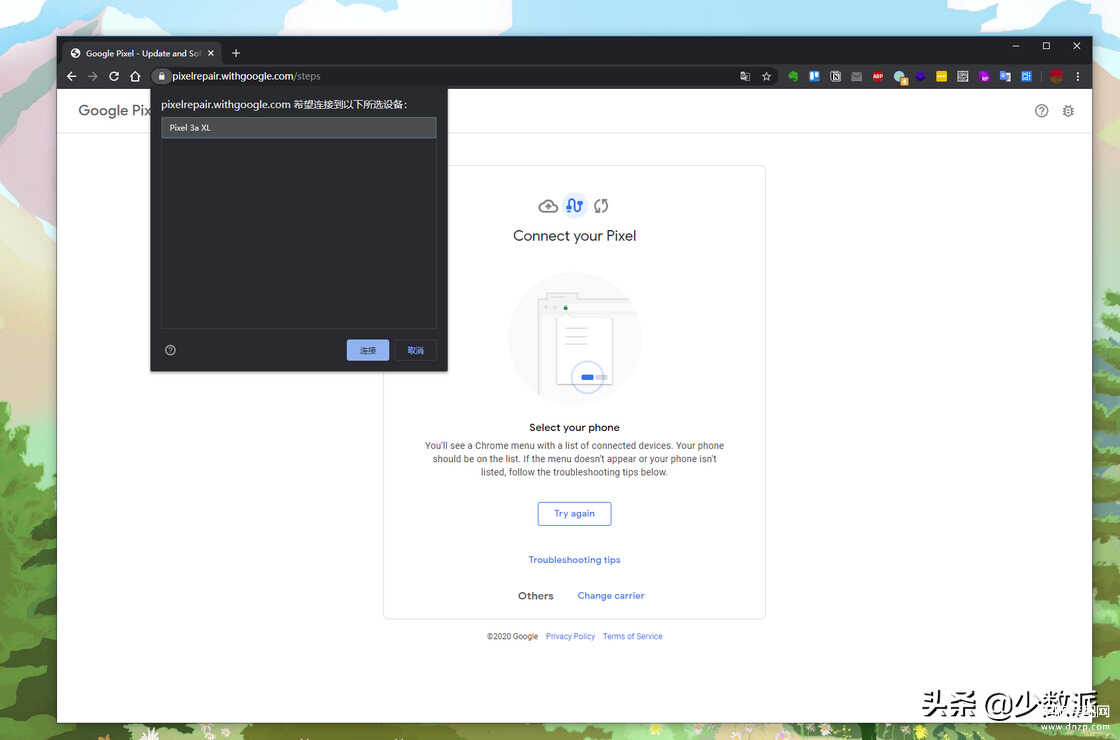Viewport: 1120px width, 740px height.
Task: Click the cloud upload step icon
Action: [x=548, y=206]
